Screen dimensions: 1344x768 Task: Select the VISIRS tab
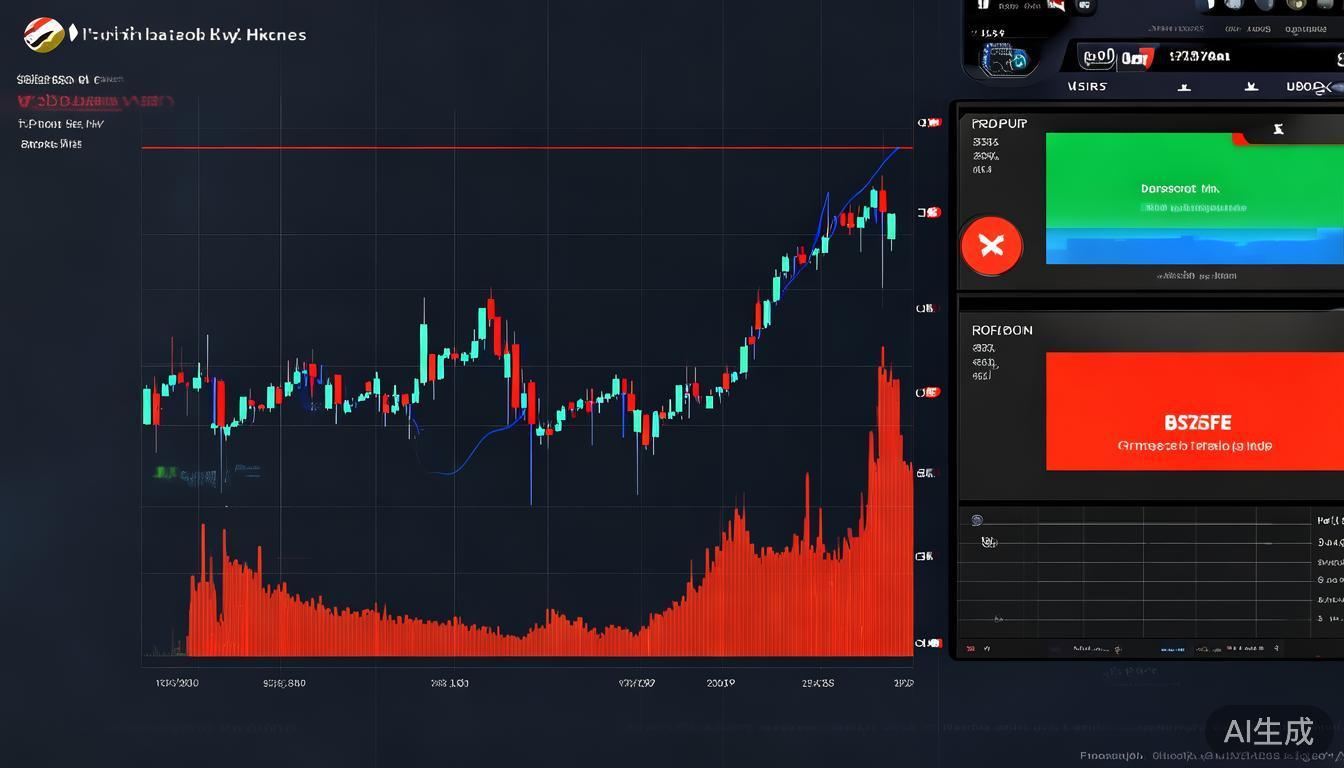click(1087, 87)
